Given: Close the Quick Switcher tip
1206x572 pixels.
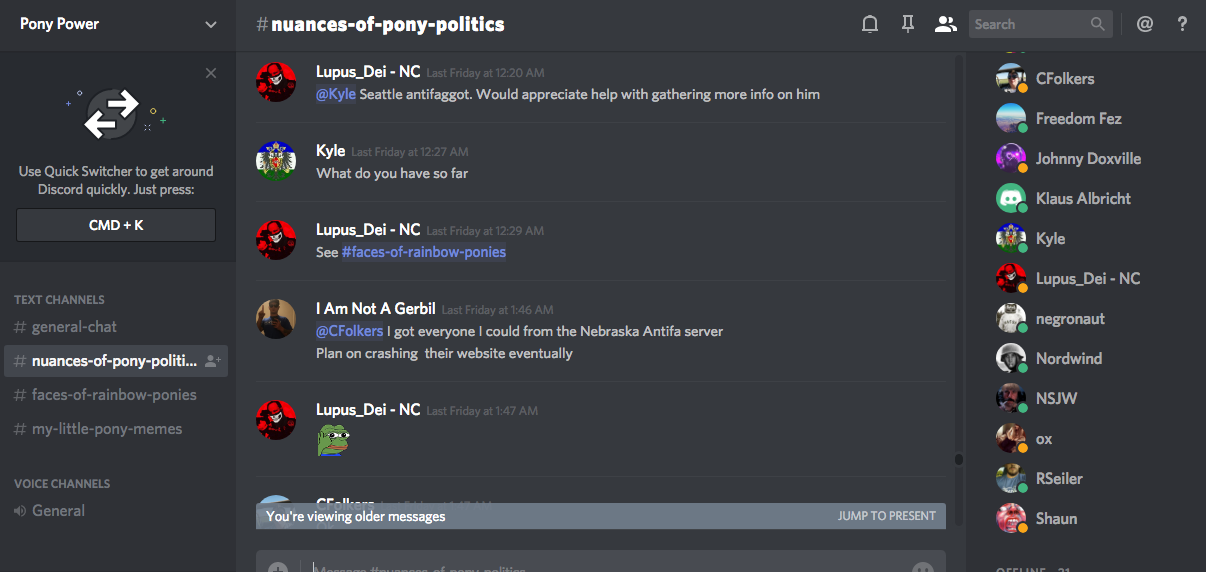Looking at the screenshot, I should tap(210, 73).
